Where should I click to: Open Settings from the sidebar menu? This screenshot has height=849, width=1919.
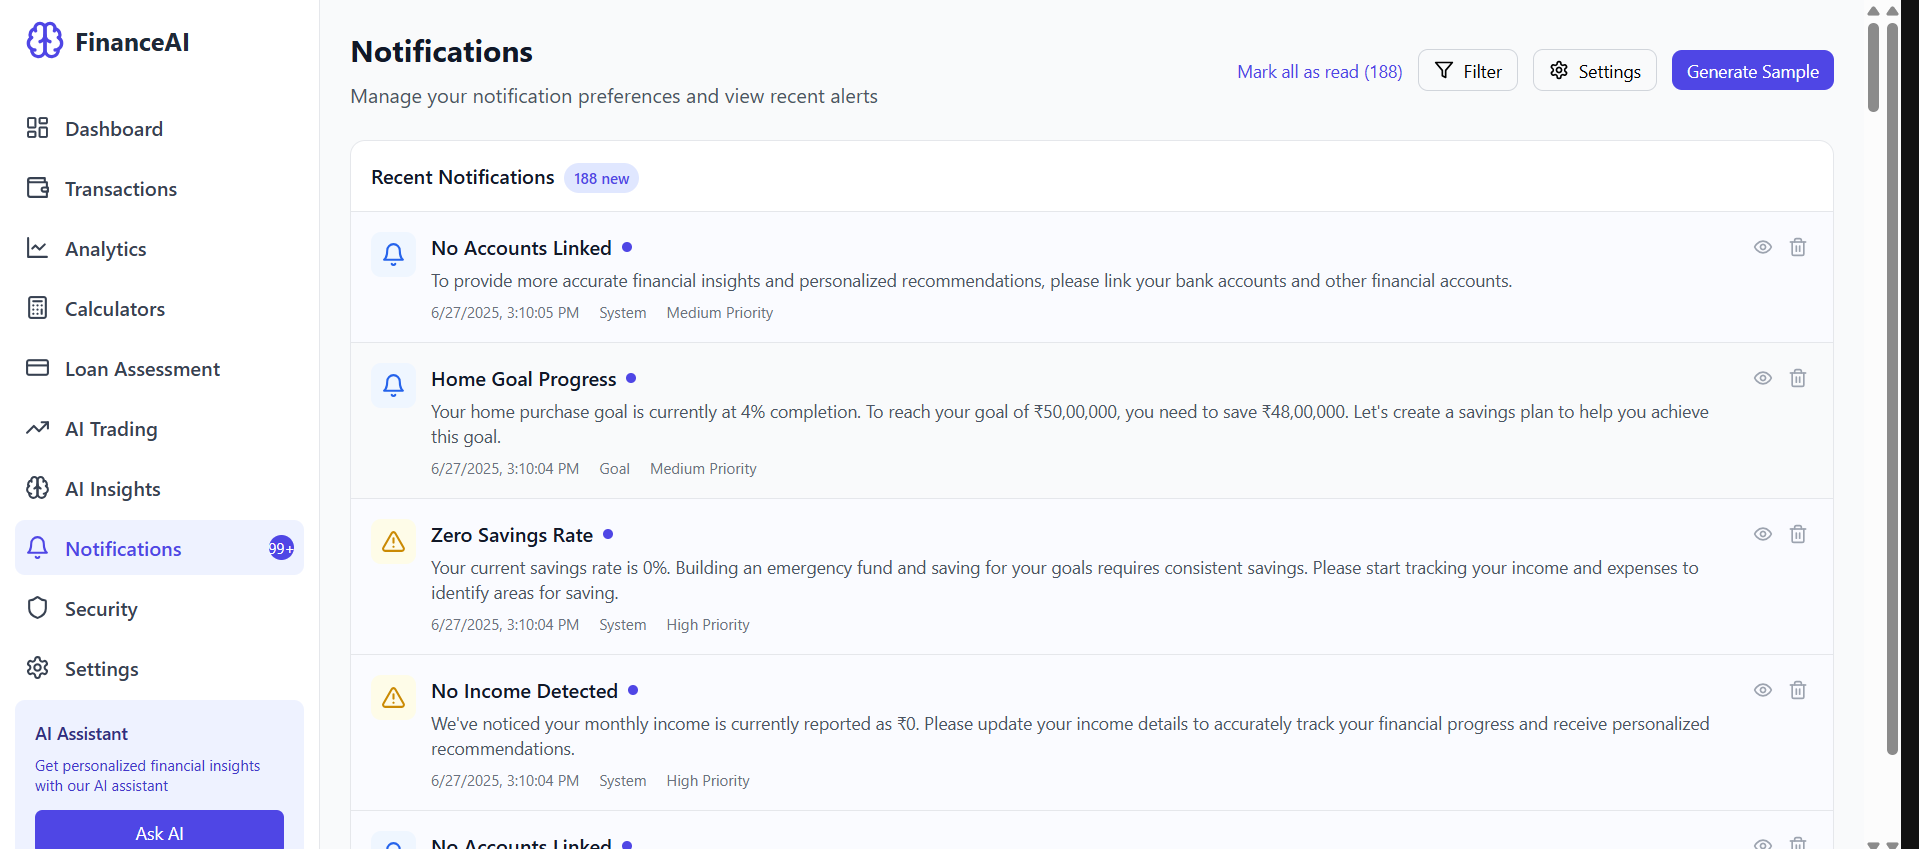[159, 669]
